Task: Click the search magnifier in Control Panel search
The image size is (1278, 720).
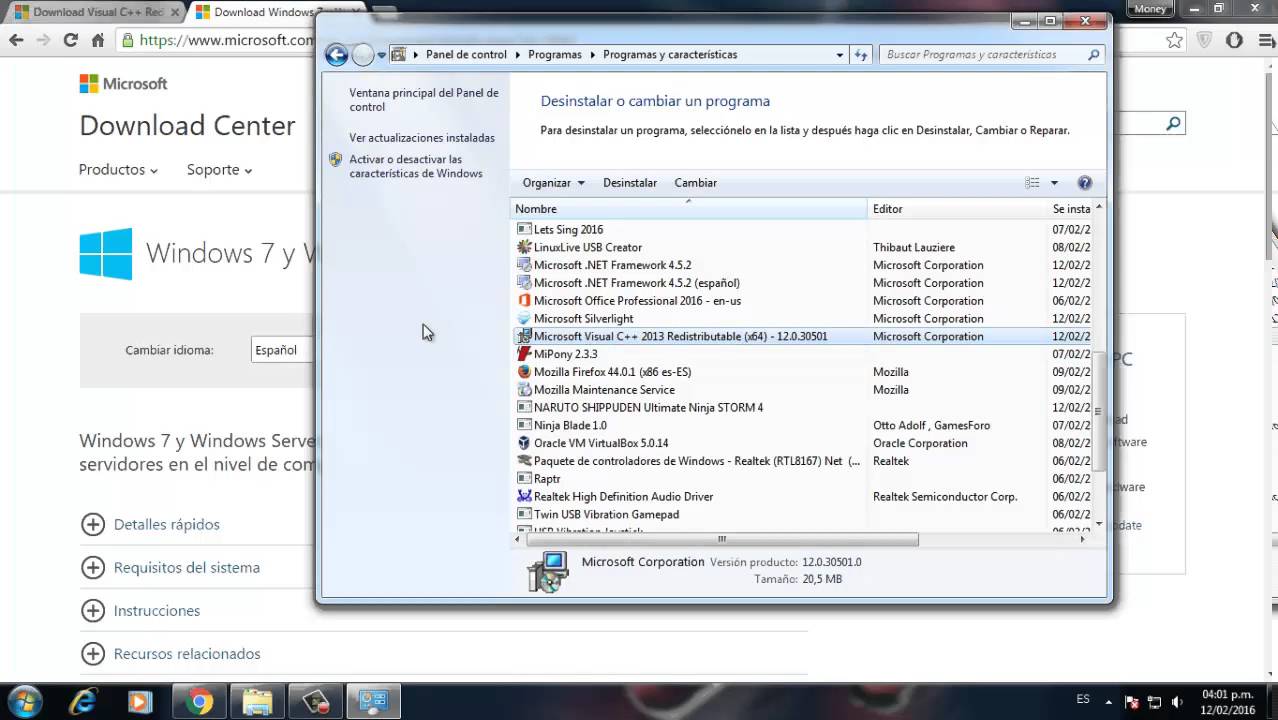Action: point(1093,55)
